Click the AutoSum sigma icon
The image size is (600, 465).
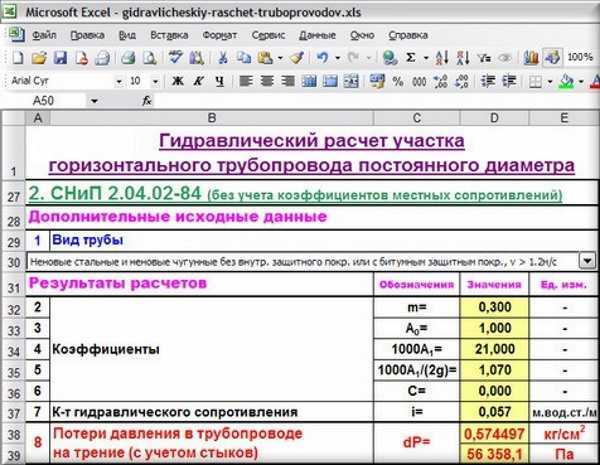coord(411,58)
